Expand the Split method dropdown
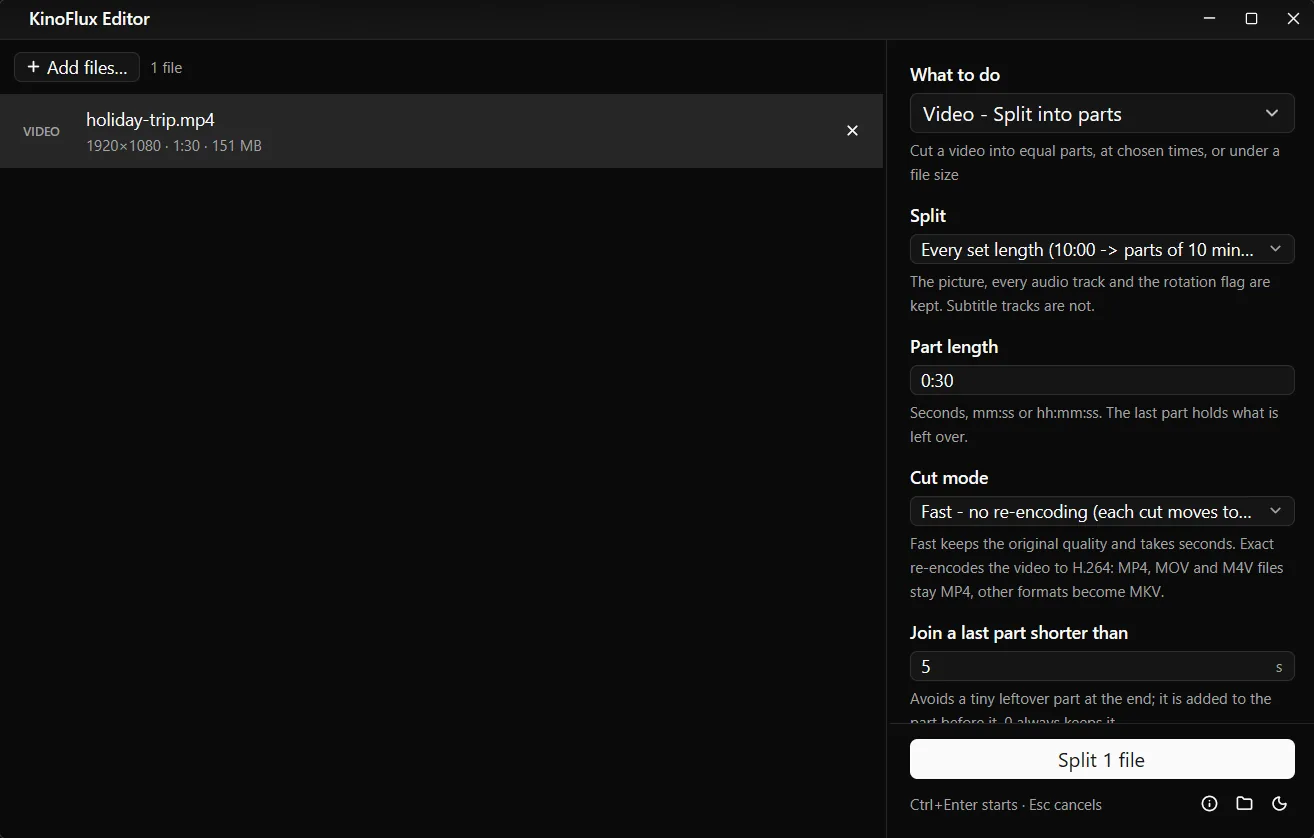1314x838 pixels. click(1102, 249)
